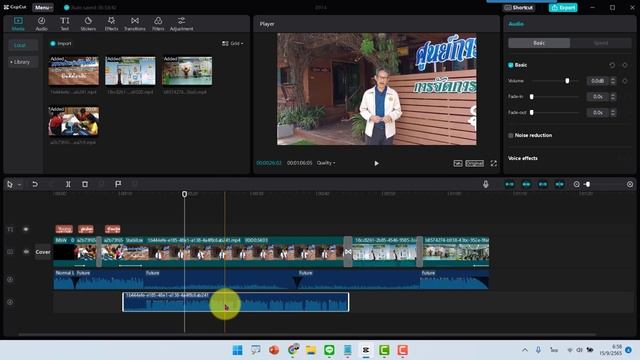The height and width of the screenshot is (360, 640).
Task: Open the Text tab
Action: click(64, 24)
